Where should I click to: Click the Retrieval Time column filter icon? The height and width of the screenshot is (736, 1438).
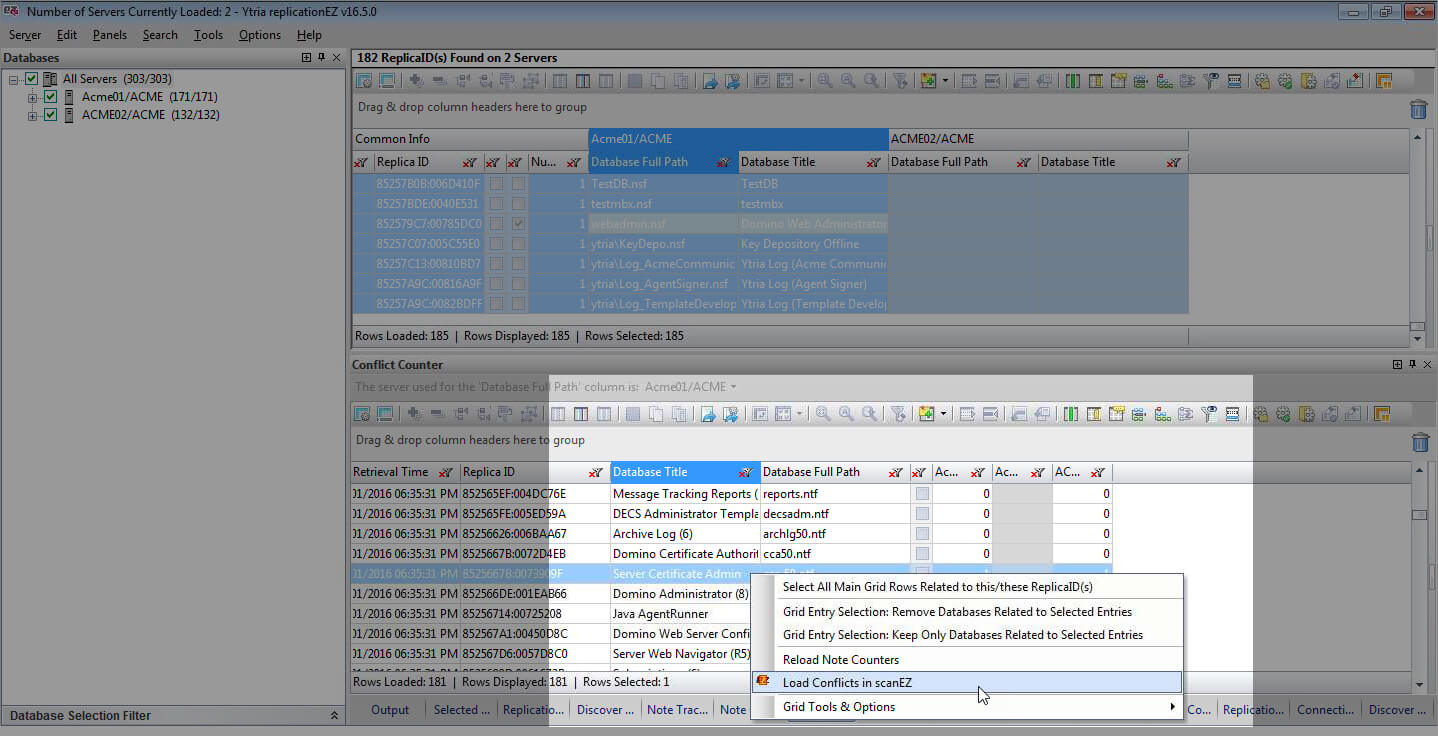445,472
